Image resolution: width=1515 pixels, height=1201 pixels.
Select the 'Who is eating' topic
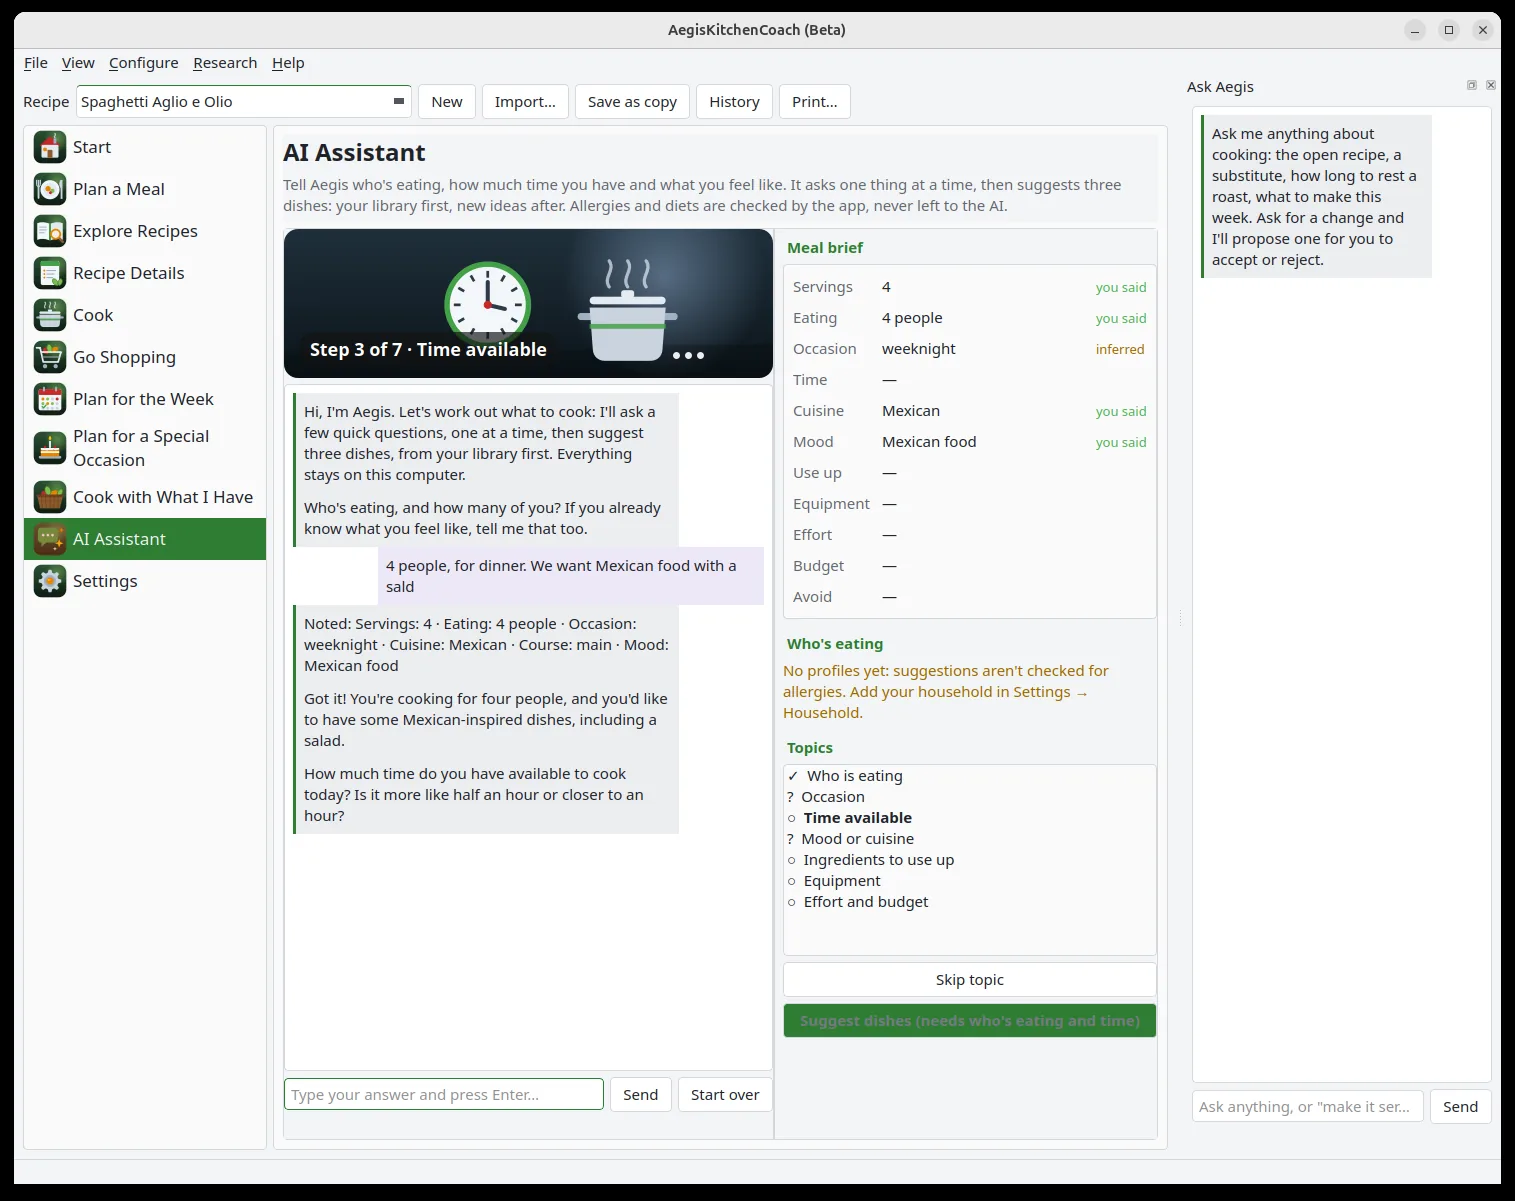(970, 776)
